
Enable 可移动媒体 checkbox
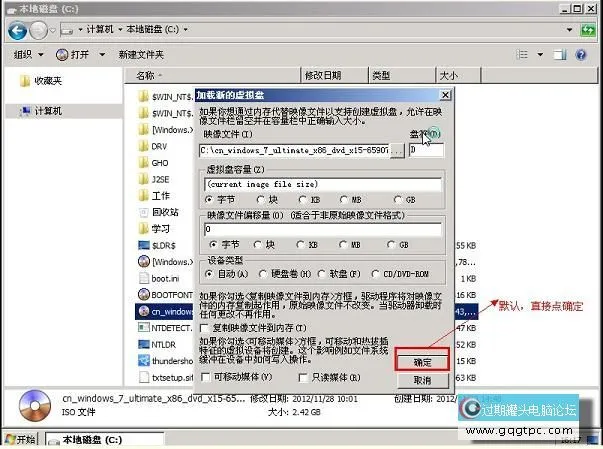point(206,377)
